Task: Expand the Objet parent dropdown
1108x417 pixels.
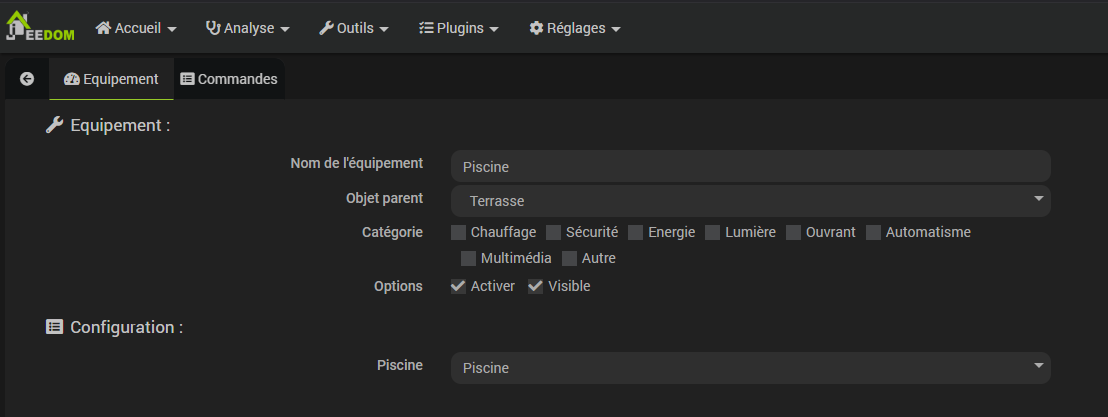Action: tap(750, 201)
